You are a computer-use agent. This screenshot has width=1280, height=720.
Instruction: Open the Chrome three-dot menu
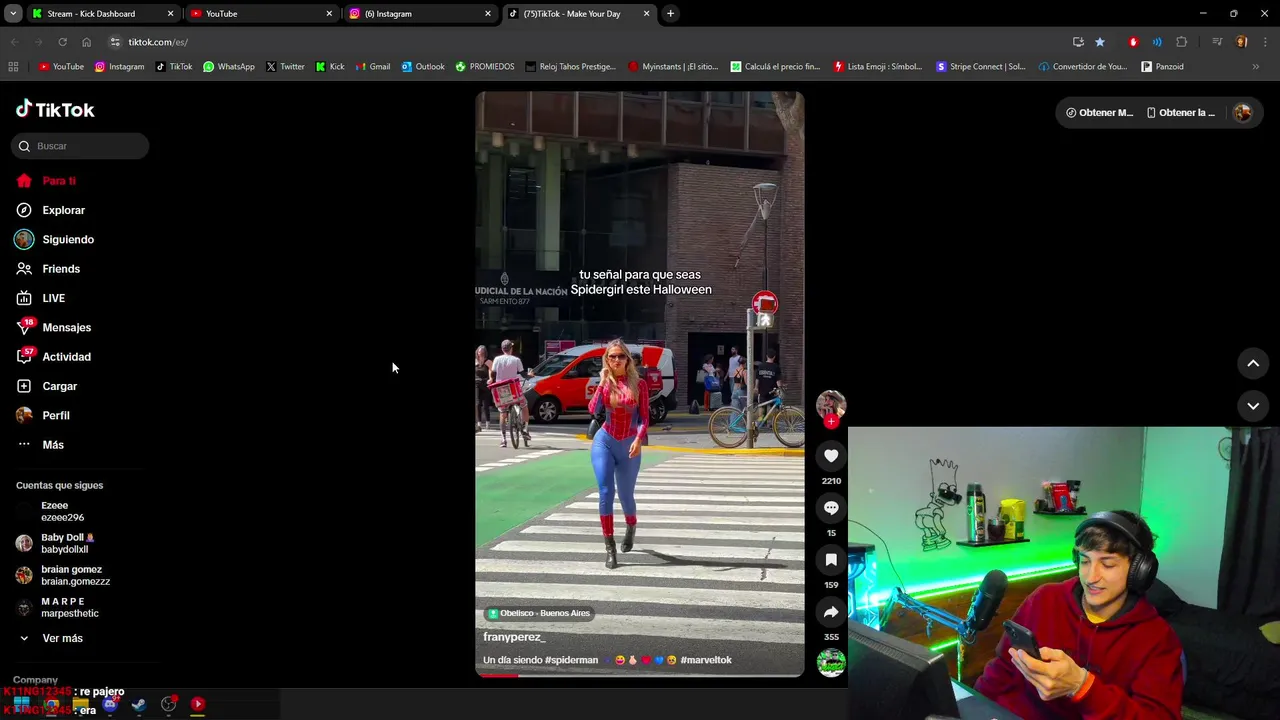click(1264, 42)
